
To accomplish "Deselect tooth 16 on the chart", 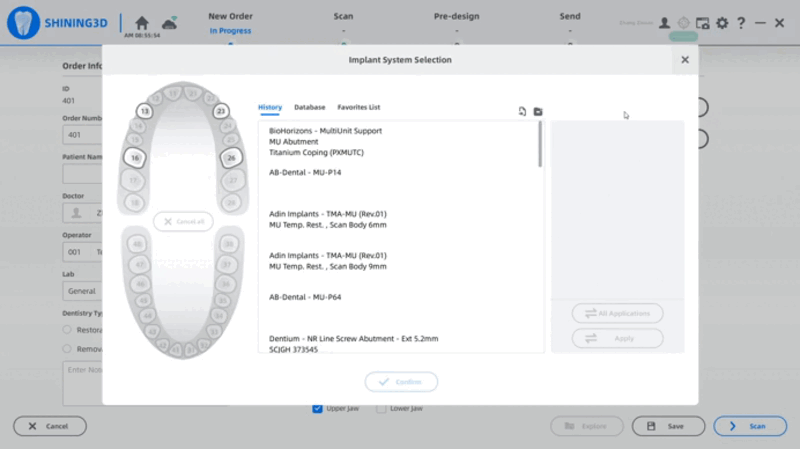I will point(135,158).
